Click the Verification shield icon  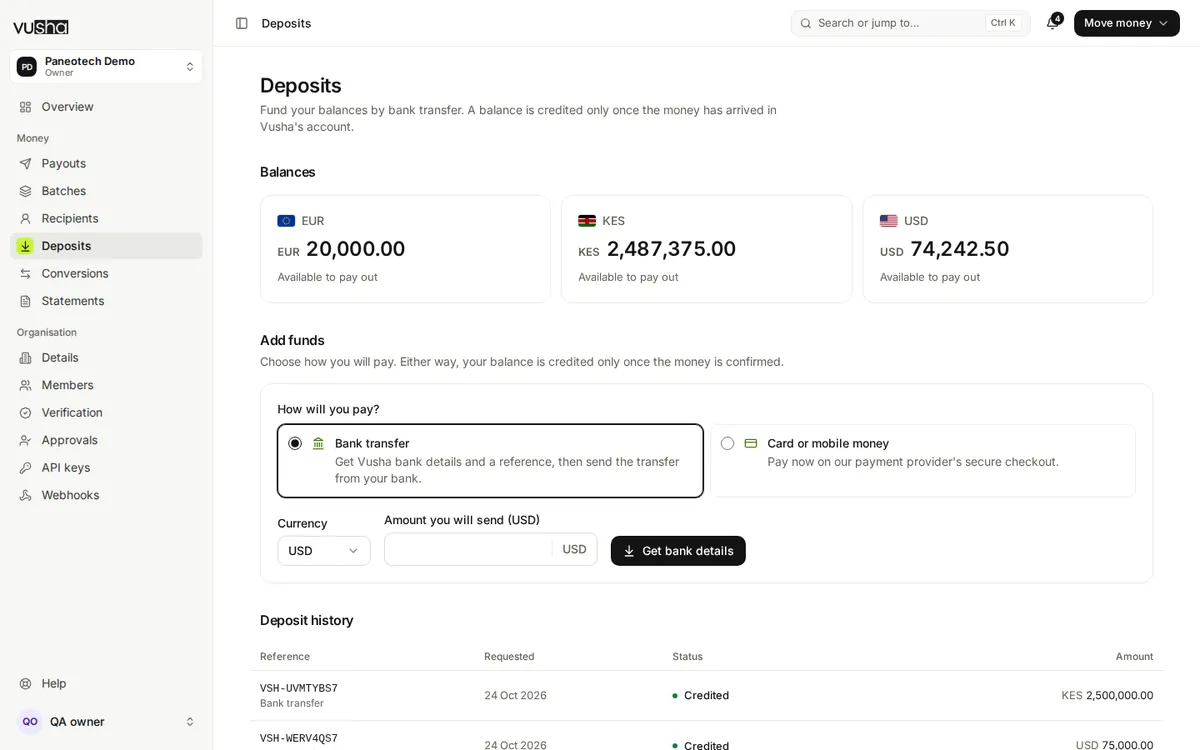pos(25,413)
